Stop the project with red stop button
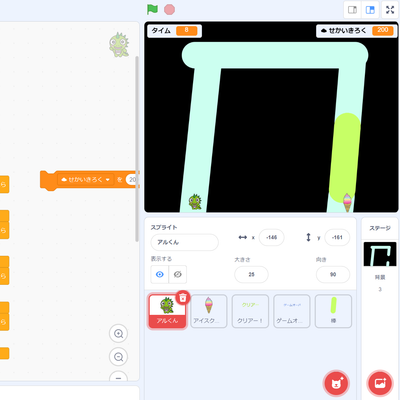400x400 pixels. [169, 9]
